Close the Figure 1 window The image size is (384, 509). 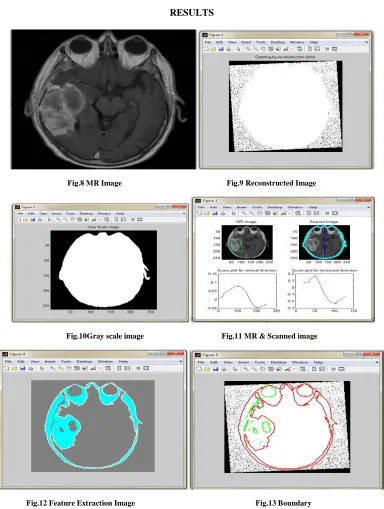pyautogui.click(x=363, y=34)
